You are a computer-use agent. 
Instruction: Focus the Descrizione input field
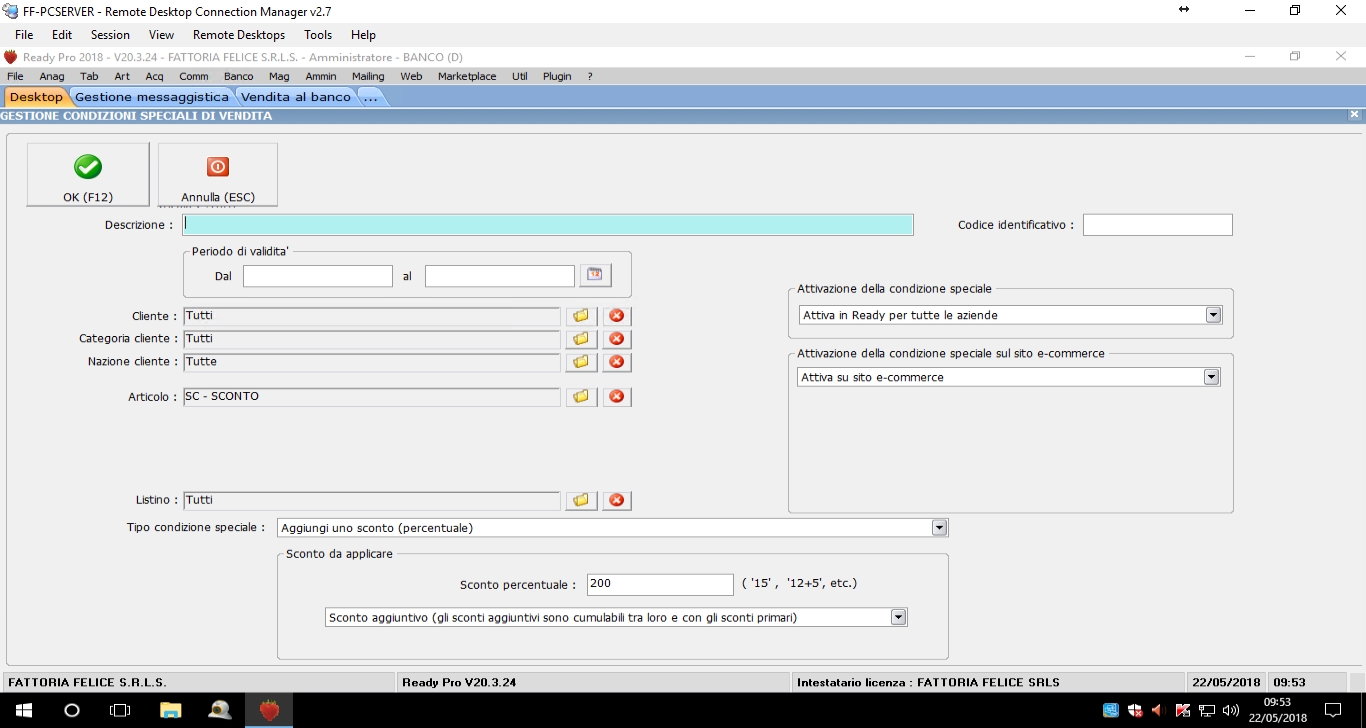point(548,225)
